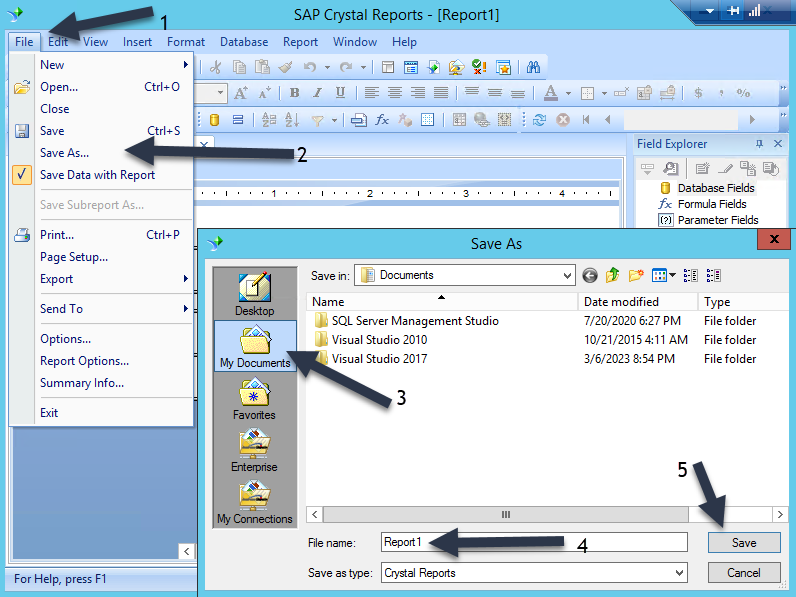Open the Enterprise location in sidebar
The height and width of the screenshot is (597, 796).
(x=254, y=450)
